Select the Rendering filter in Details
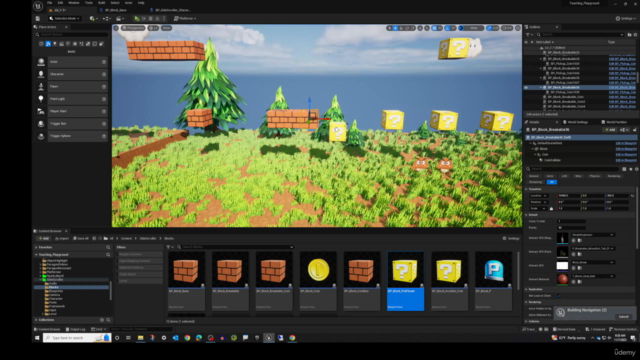The height and width of the screenshot is (360, 640). tap(614, 176)
